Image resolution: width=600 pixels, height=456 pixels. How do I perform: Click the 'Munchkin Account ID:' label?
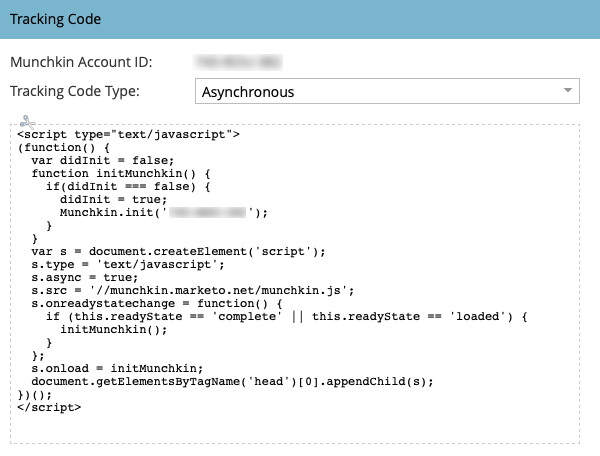pos(81,62)
